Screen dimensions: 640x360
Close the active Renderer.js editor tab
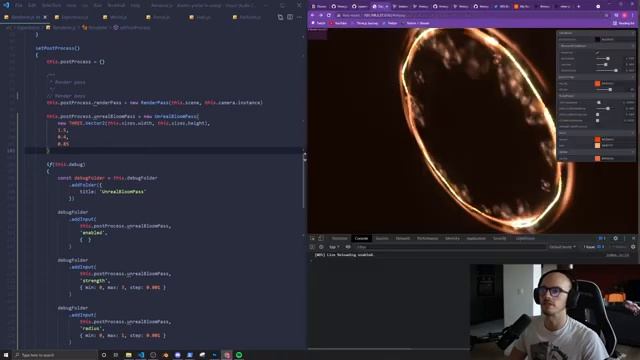[45, 17]
